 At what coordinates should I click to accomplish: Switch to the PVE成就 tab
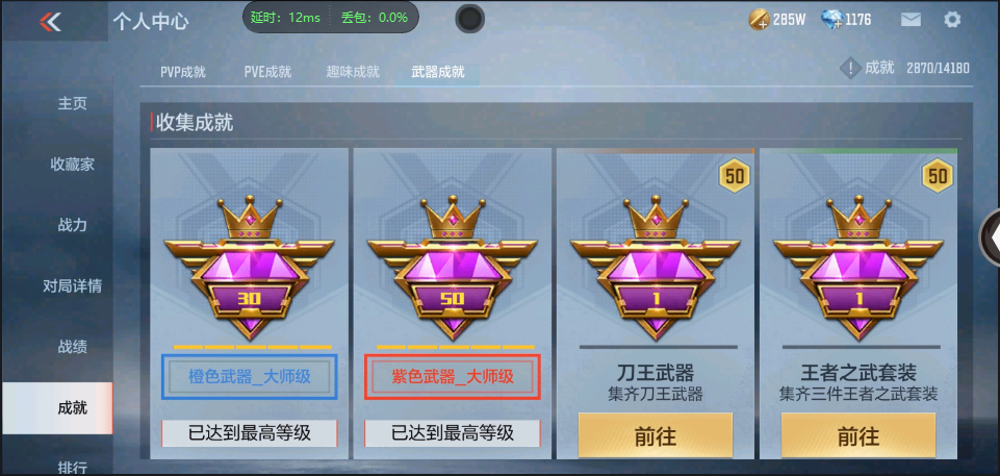[268, 71]
